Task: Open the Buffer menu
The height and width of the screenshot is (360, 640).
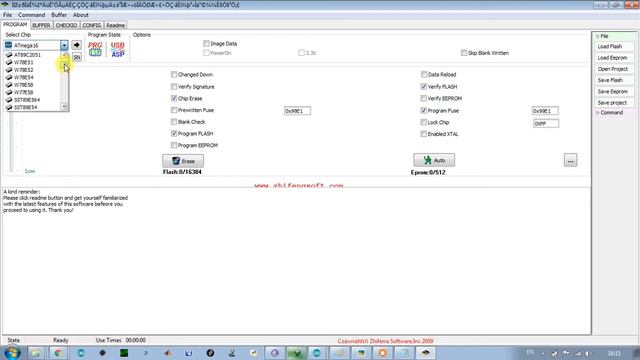Action: click(59, 15)
